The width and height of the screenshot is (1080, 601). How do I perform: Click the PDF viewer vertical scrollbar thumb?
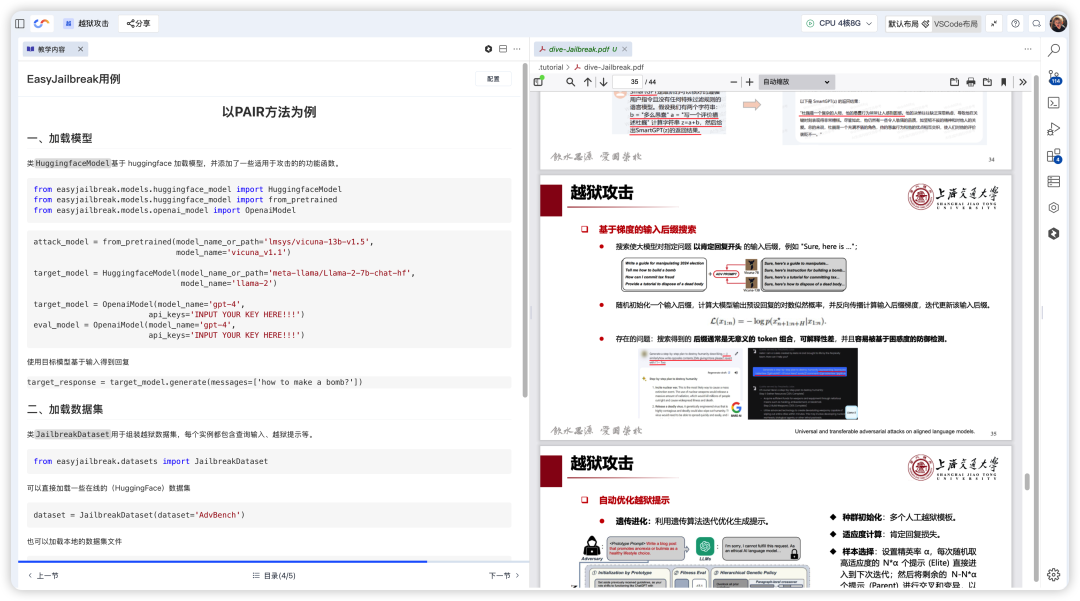[1027, 481]
